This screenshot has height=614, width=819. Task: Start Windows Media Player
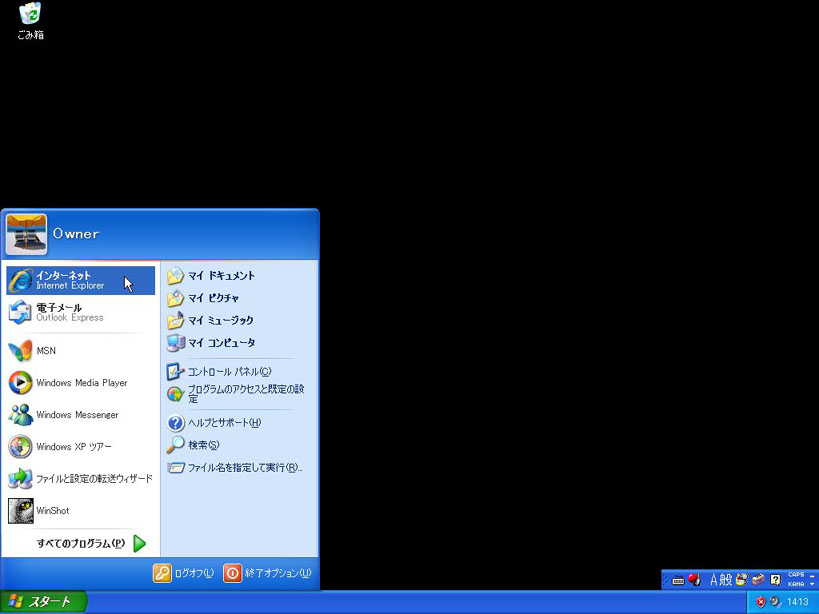click(x=81, y=383)
